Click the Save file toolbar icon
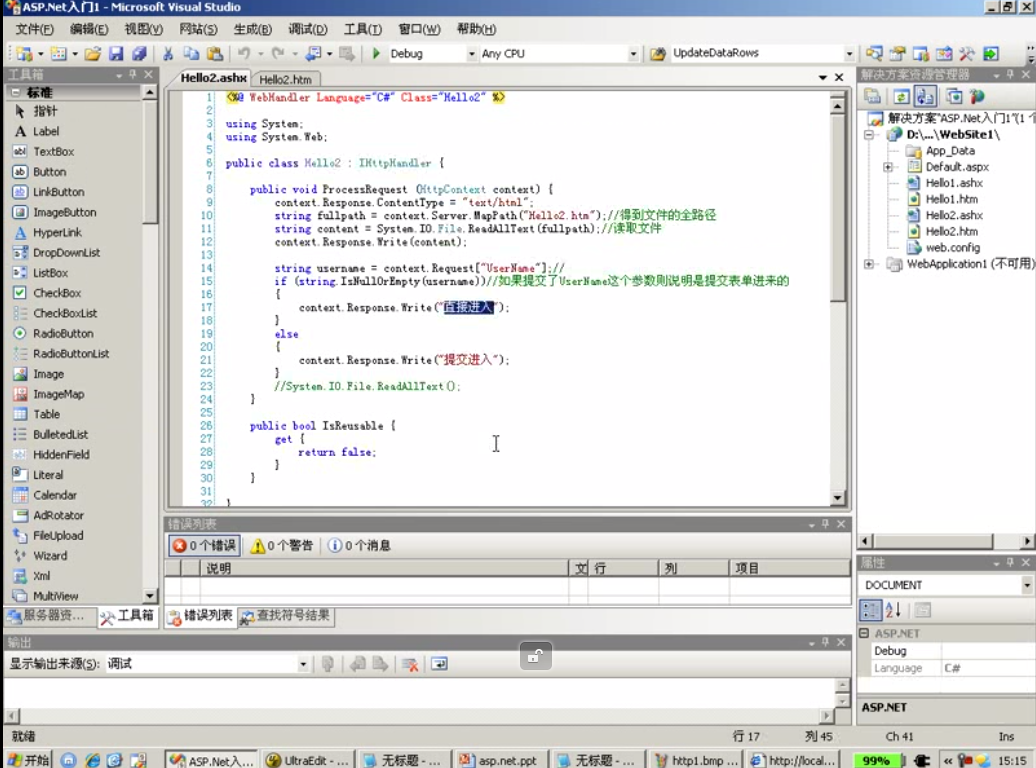The image size is (1036, 768). tap(116, 54)
